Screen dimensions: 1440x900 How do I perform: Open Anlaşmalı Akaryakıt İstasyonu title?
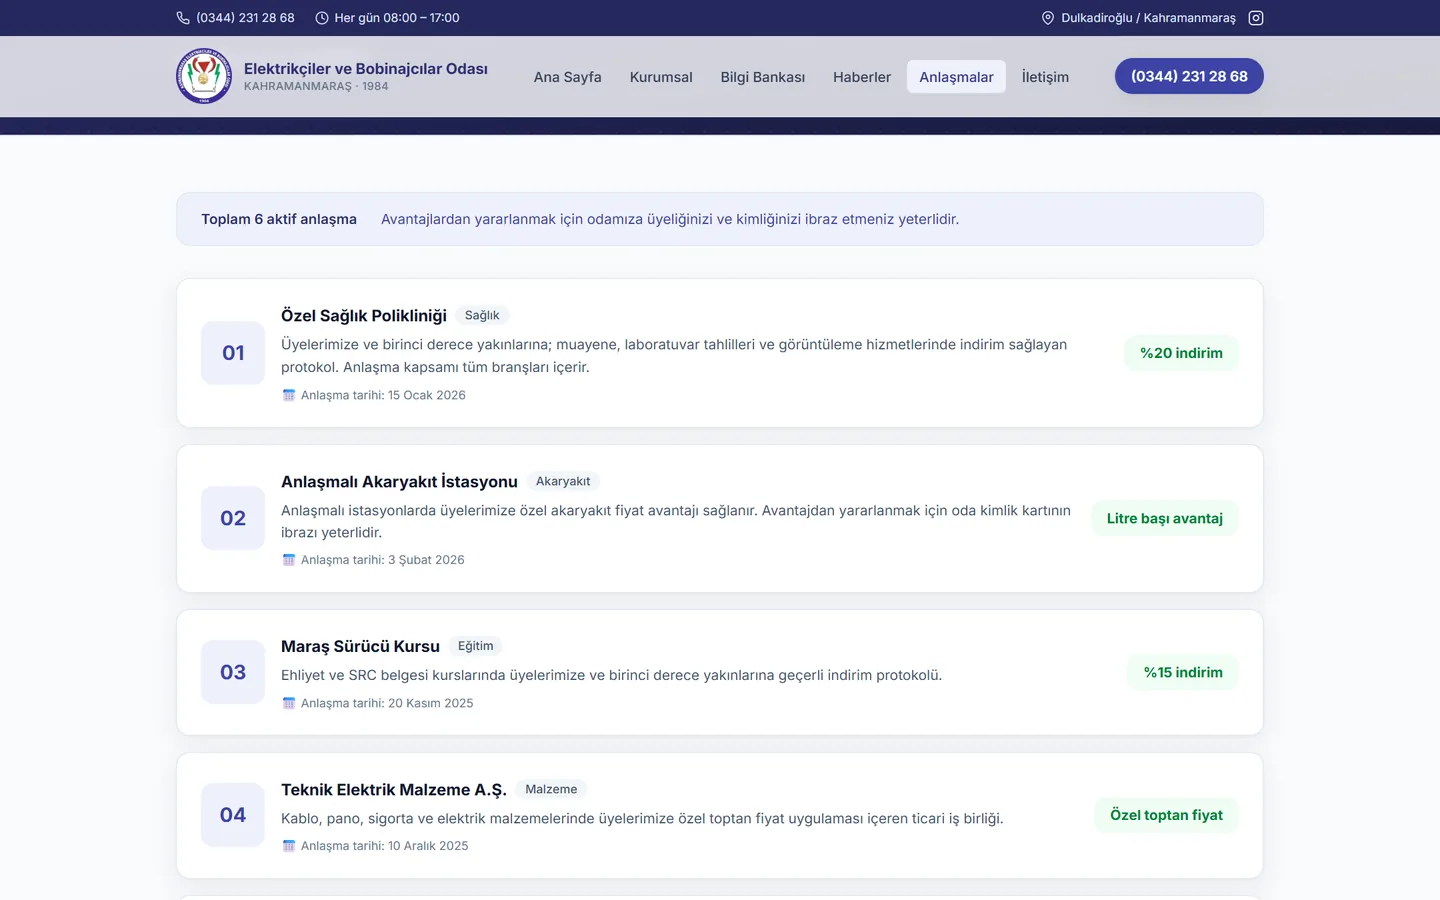399,481
